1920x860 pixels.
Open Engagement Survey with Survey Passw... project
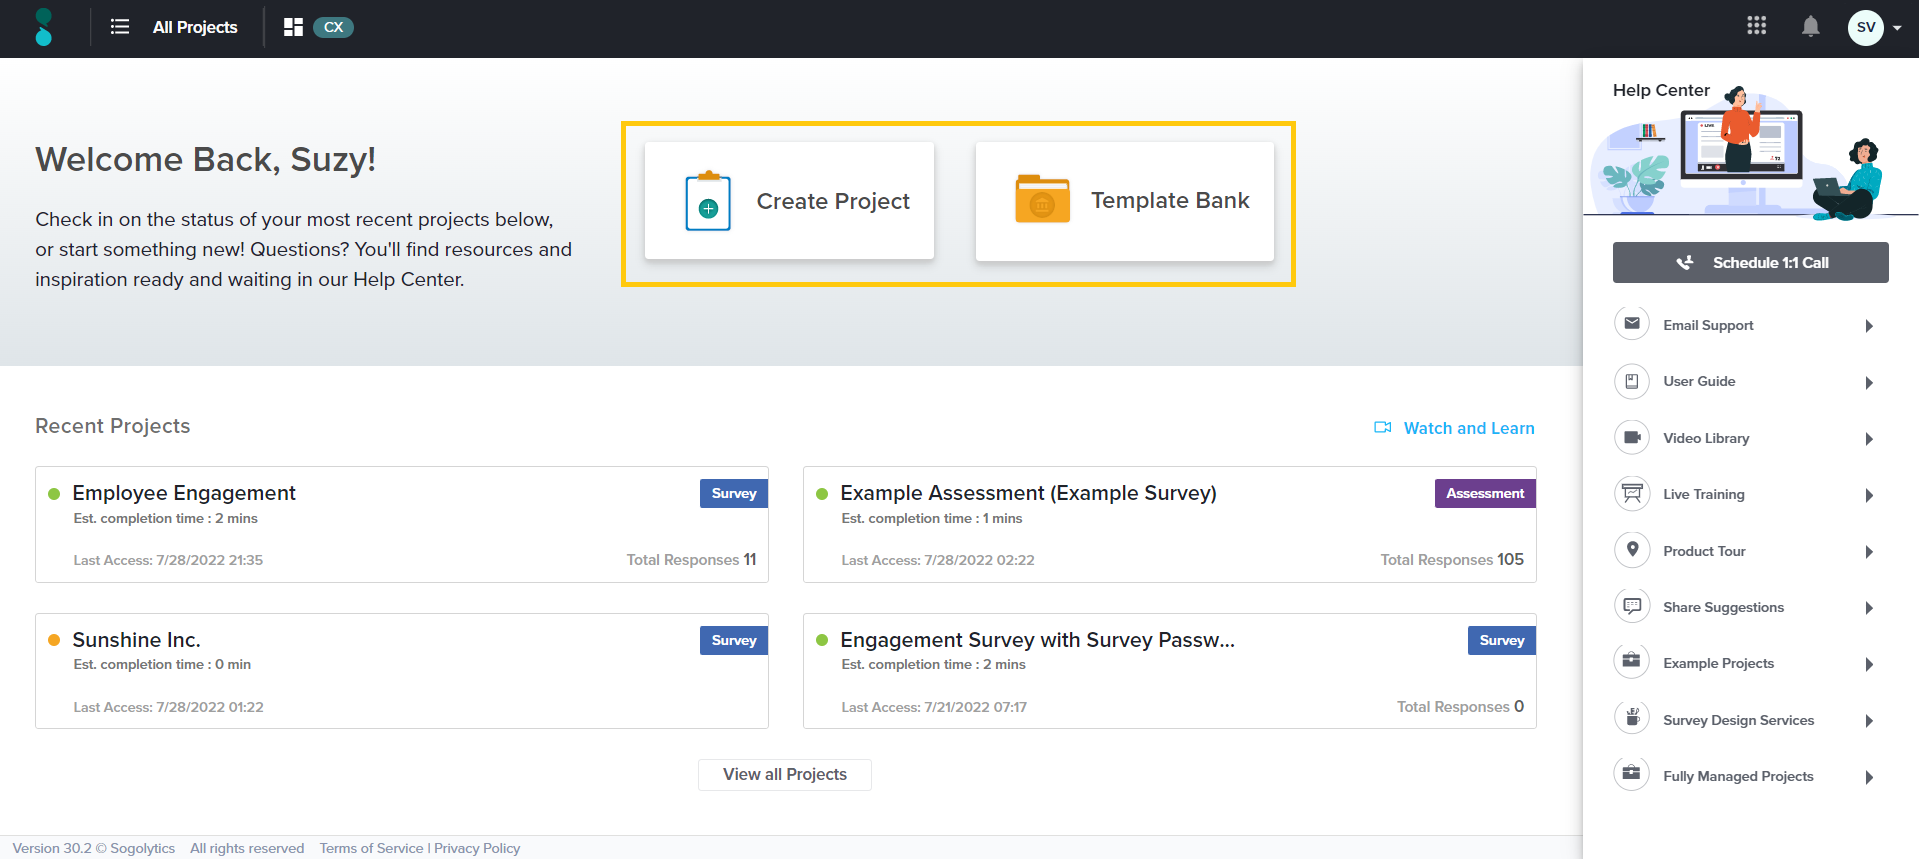1037,640
